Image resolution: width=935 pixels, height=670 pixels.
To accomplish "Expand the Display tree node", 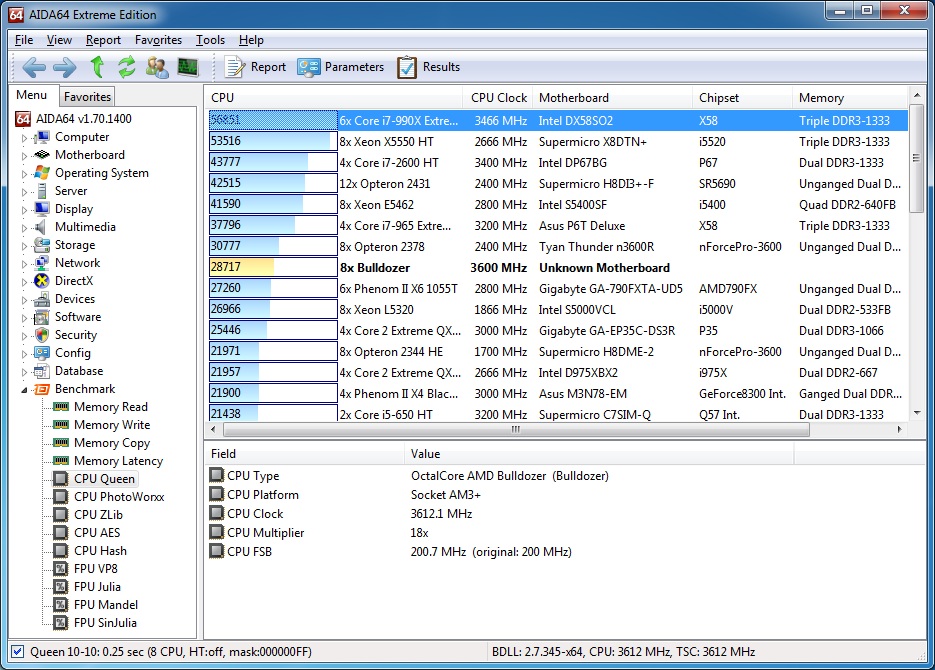I will point(24,210).
